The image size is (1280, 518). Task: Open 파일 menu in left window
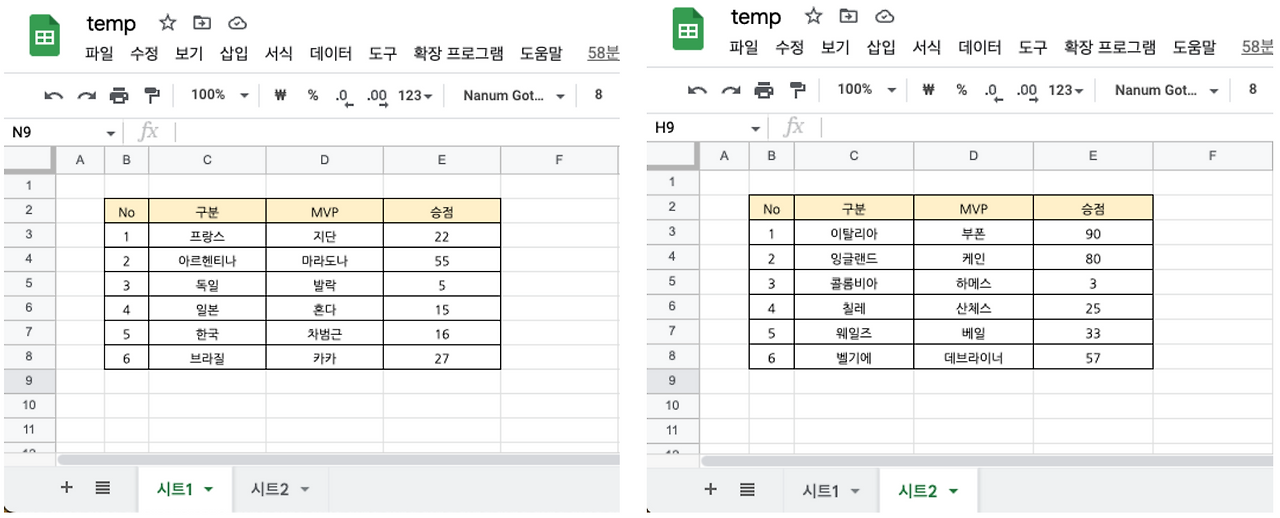click(x=99, y=54)
